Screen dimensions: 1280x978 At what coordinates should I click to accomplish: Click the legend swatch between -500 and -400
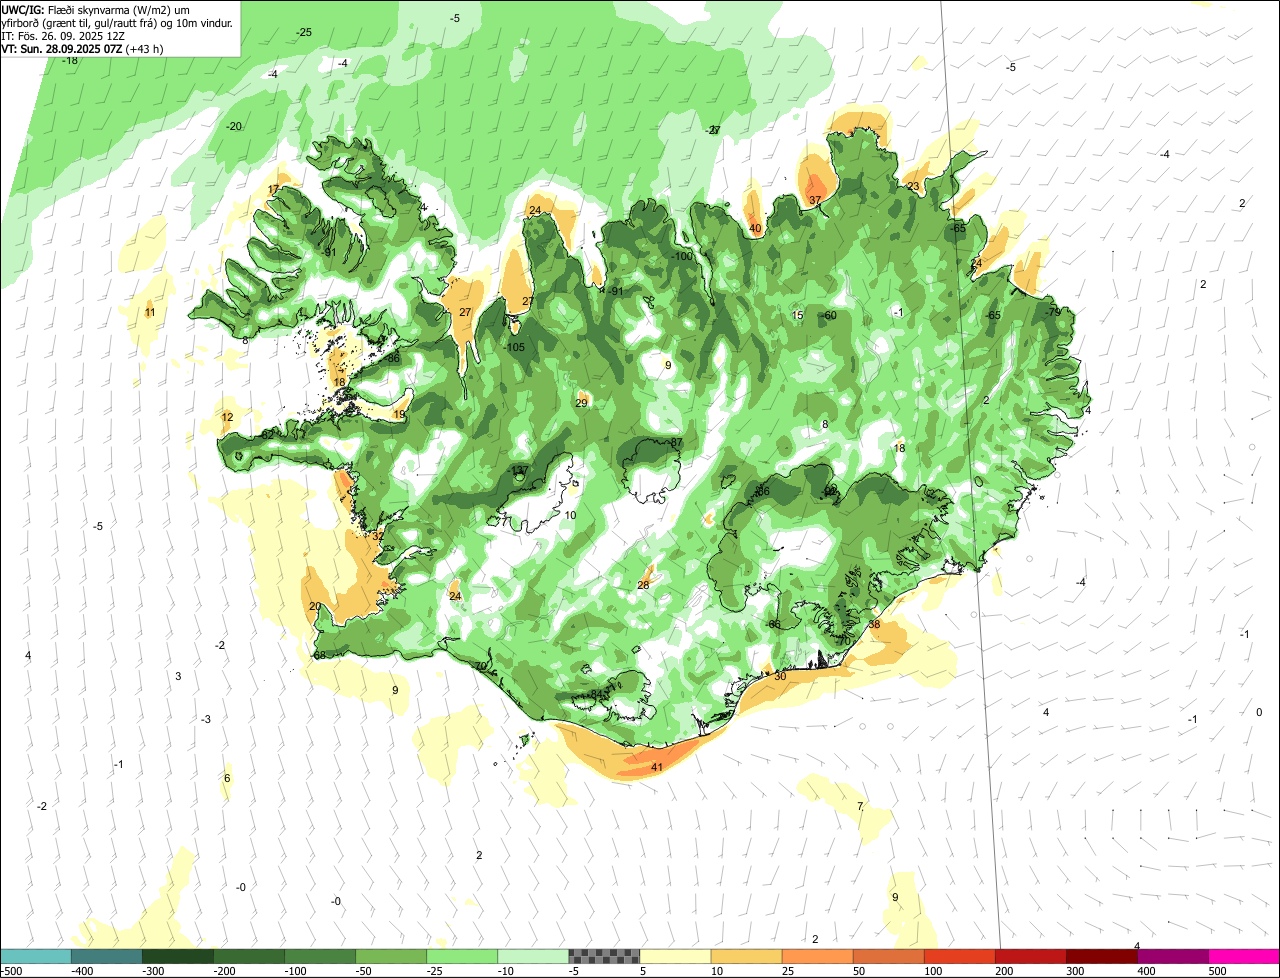pyautogui.click(x=35, y=956)
